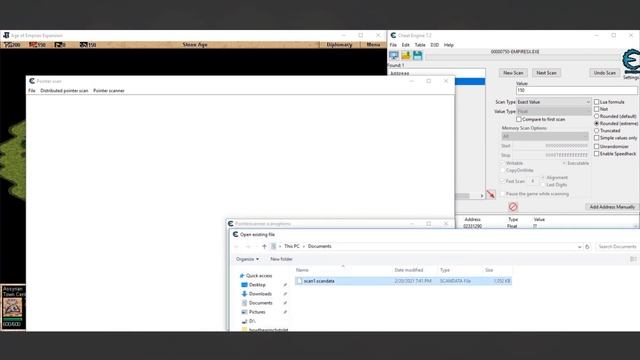The height and width of the screenshot is (360, 640).
Task: Click the view options icon in file dialog
Action: (x=633, y=259)
